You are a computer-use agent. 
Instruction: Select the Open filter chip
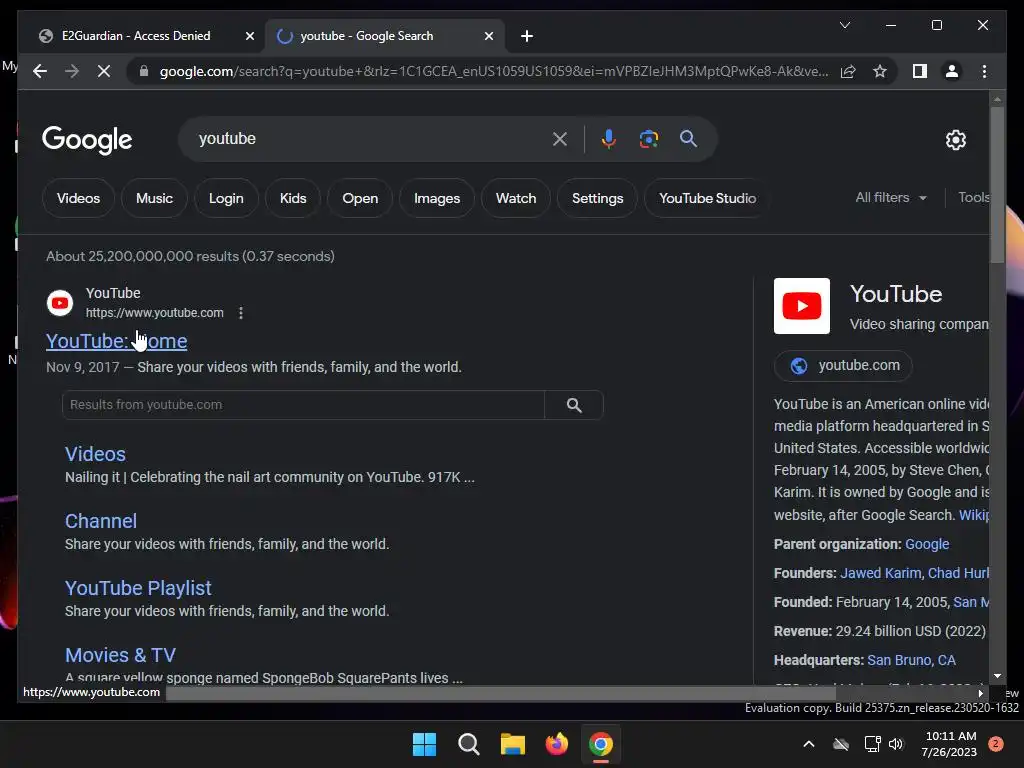click(360, 198)
